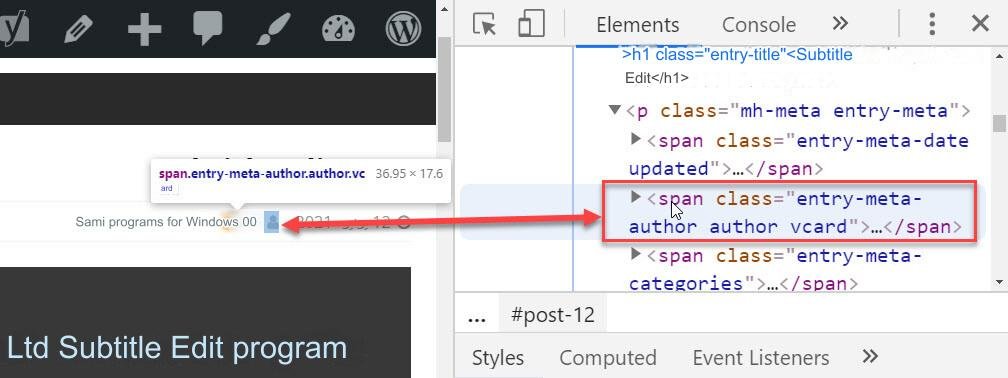Collapse the mh-meta entry-meta paragraph node
This screenshot has width=1008, height=378.
pyautogui.click(x=615, y=110)
